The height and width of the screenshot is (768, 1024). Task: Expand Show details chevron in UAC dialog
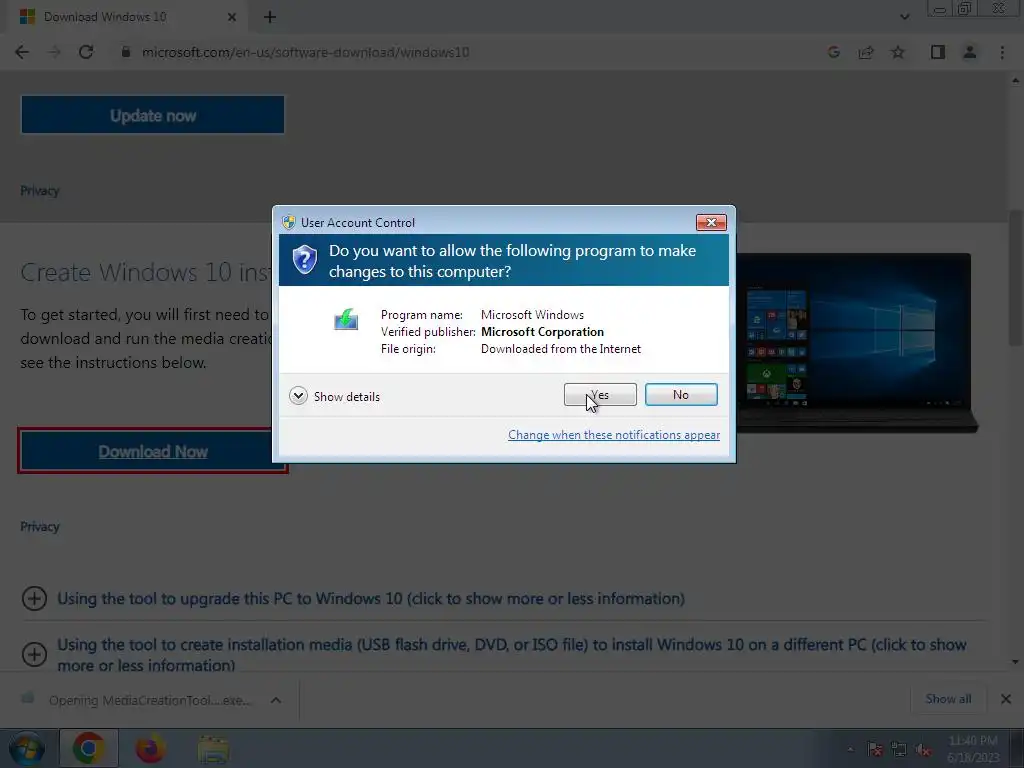click(x=298, y=396)
